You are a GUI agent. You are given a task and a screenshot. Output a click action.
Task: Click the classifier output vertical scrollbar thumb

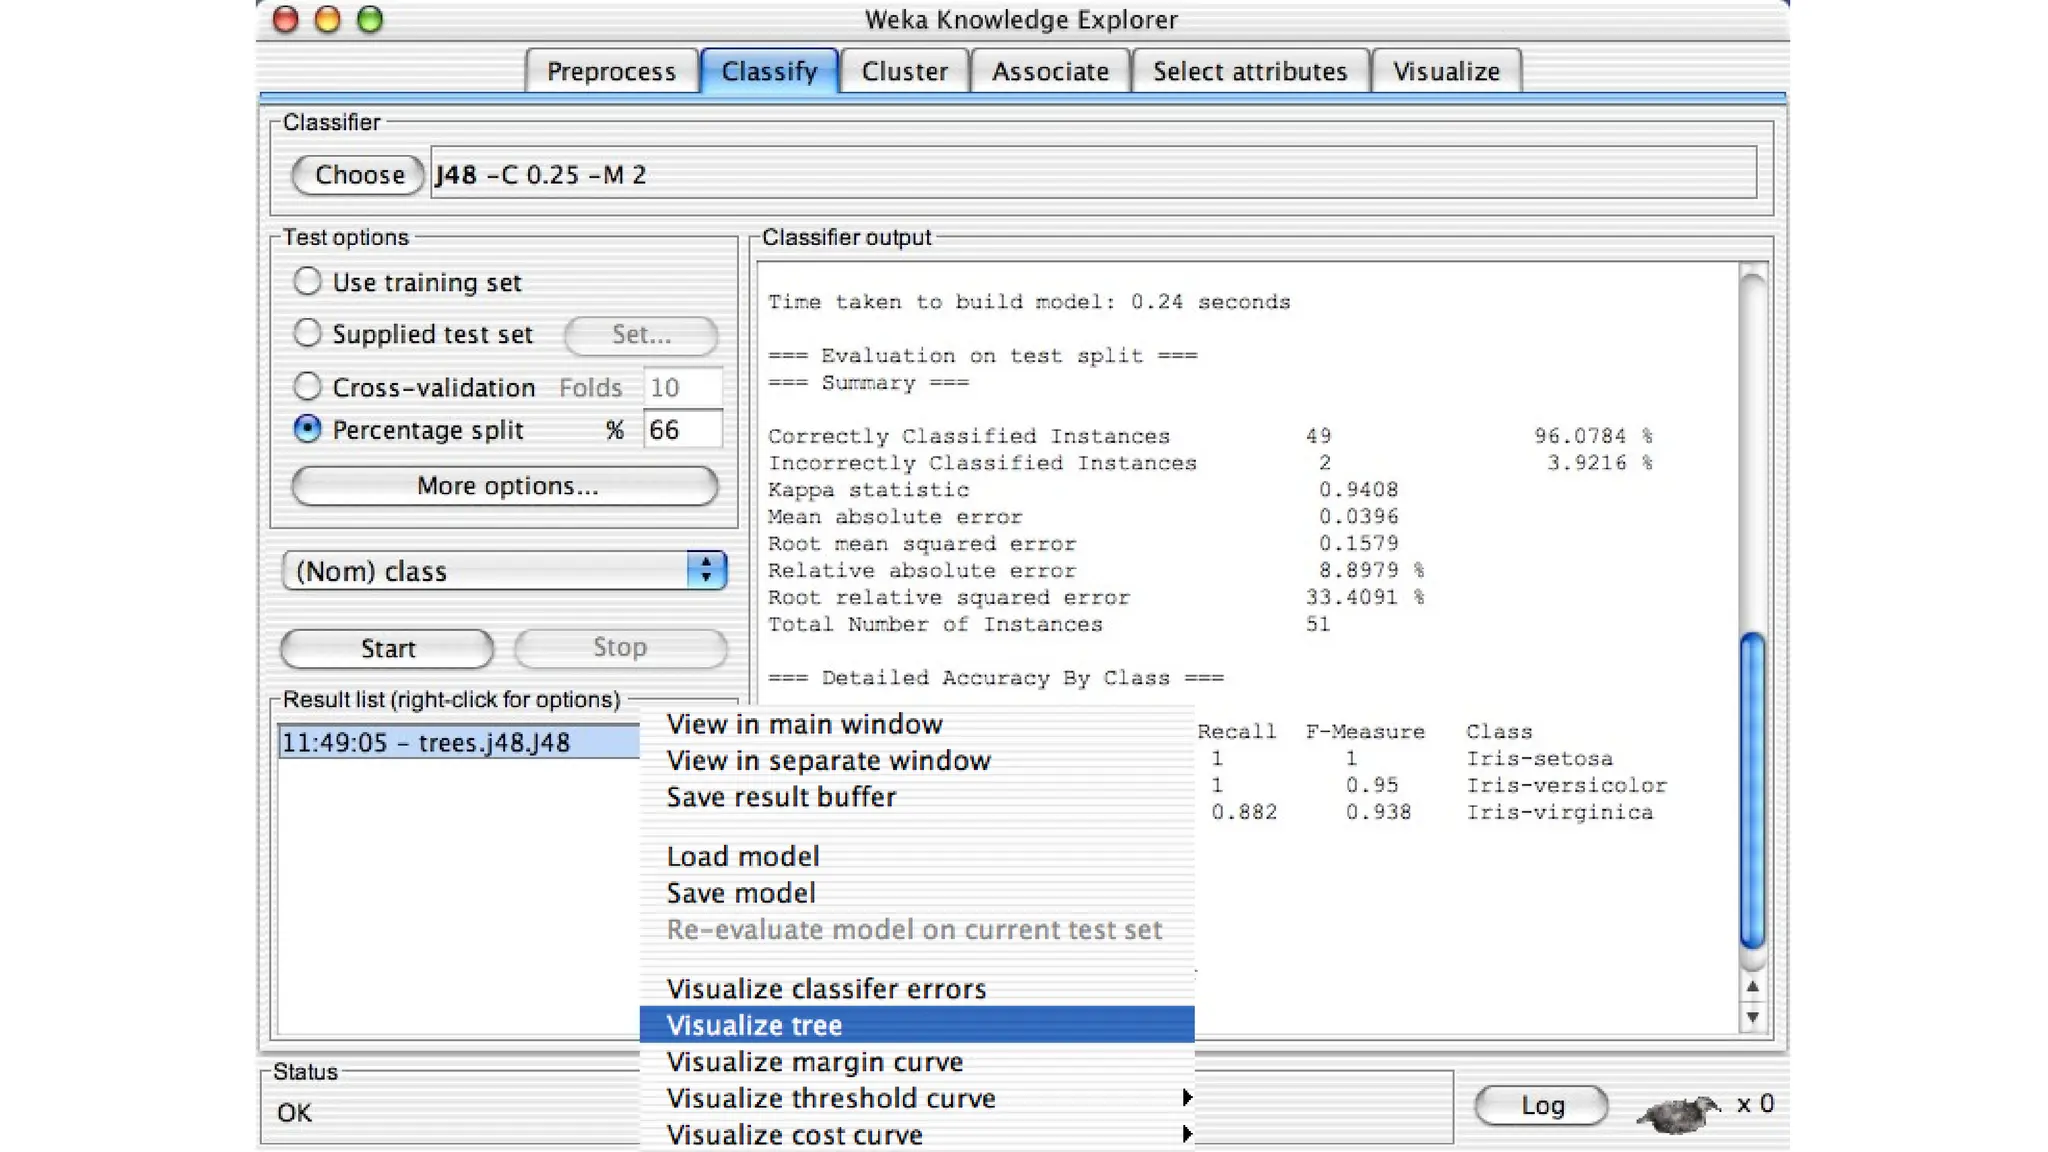point(1752,790)
